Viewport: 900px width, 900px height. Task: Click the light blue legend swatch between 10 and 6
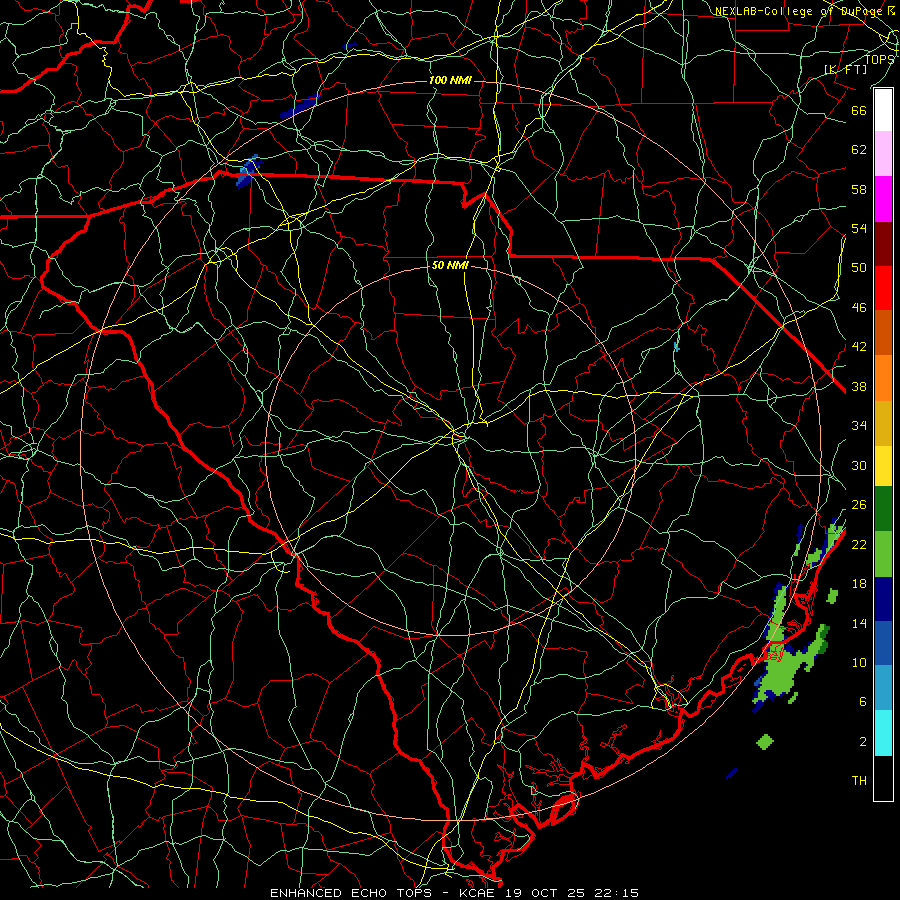click(x=883, y=688)
